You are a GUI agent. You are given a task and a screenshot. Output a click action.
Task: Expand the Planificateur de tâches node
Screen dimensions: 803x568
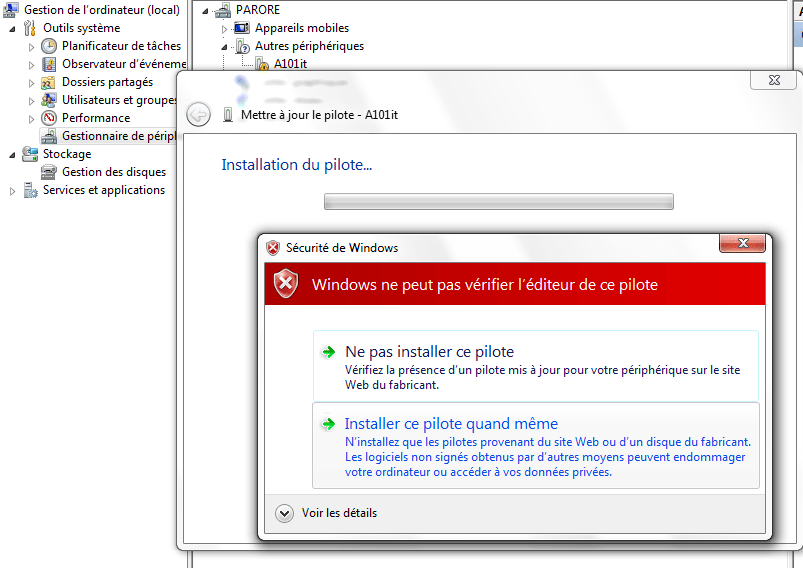[31, 47]
